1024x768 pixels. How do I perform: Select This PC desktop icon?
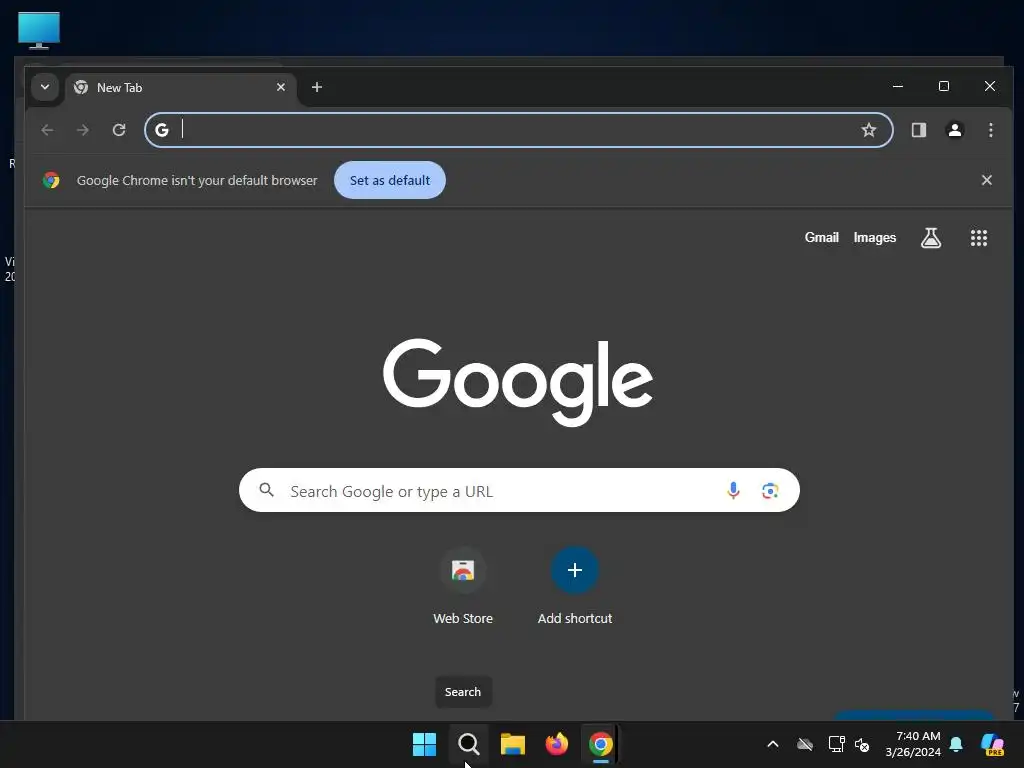click(39, 30)
